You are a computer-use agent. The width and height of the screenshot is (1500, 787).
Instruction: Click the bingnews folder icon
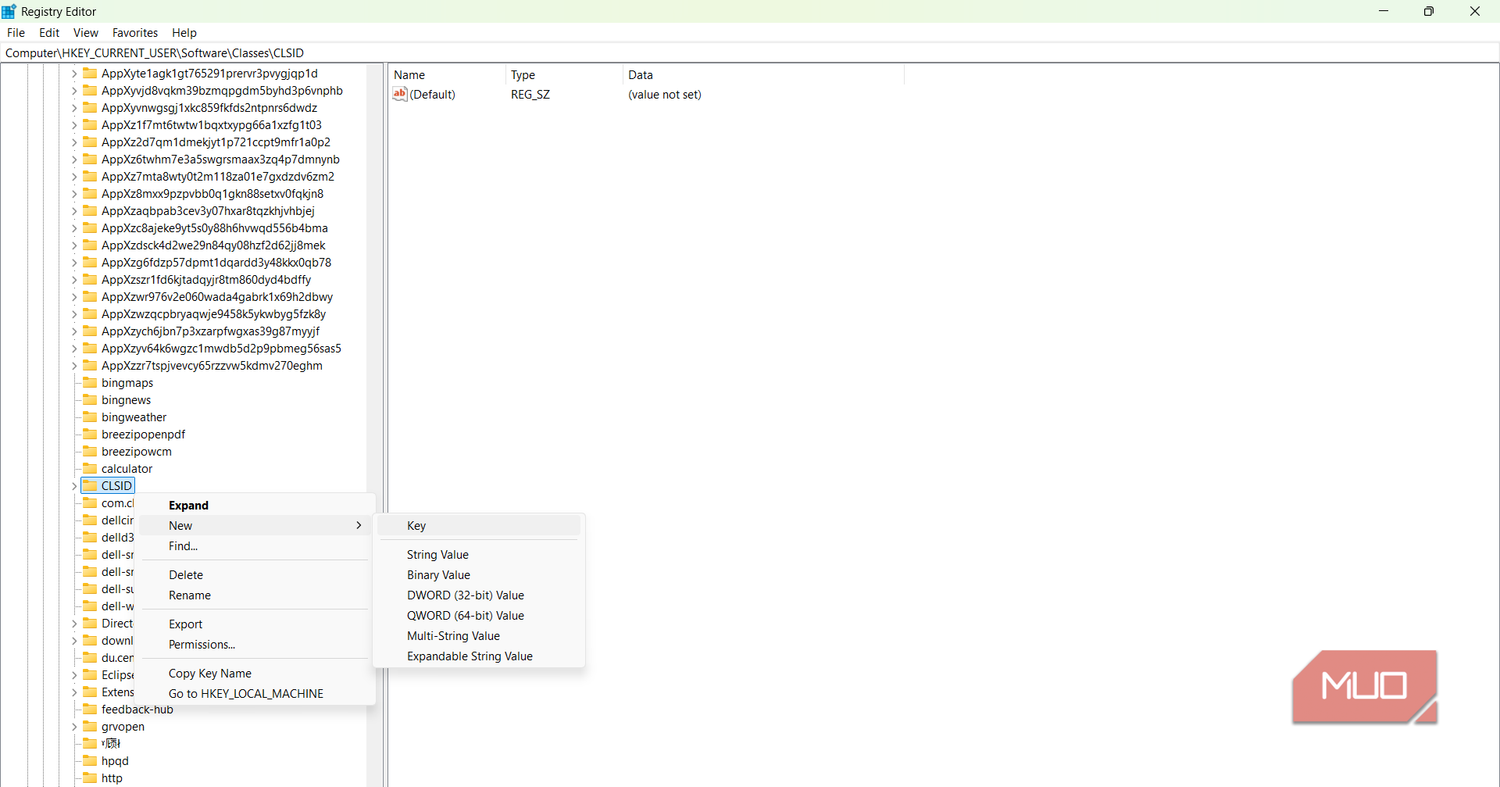pos(89,400)
